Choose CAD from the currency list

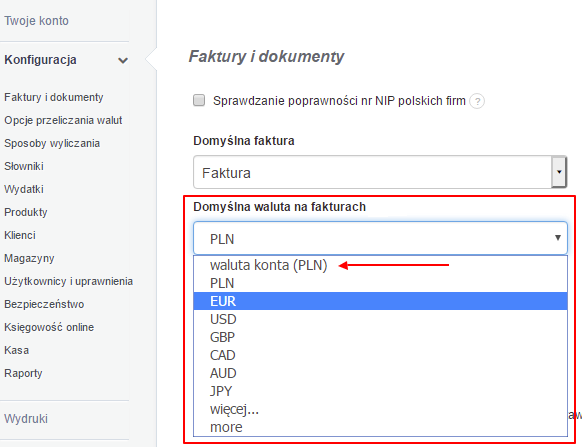coord(380,355)
